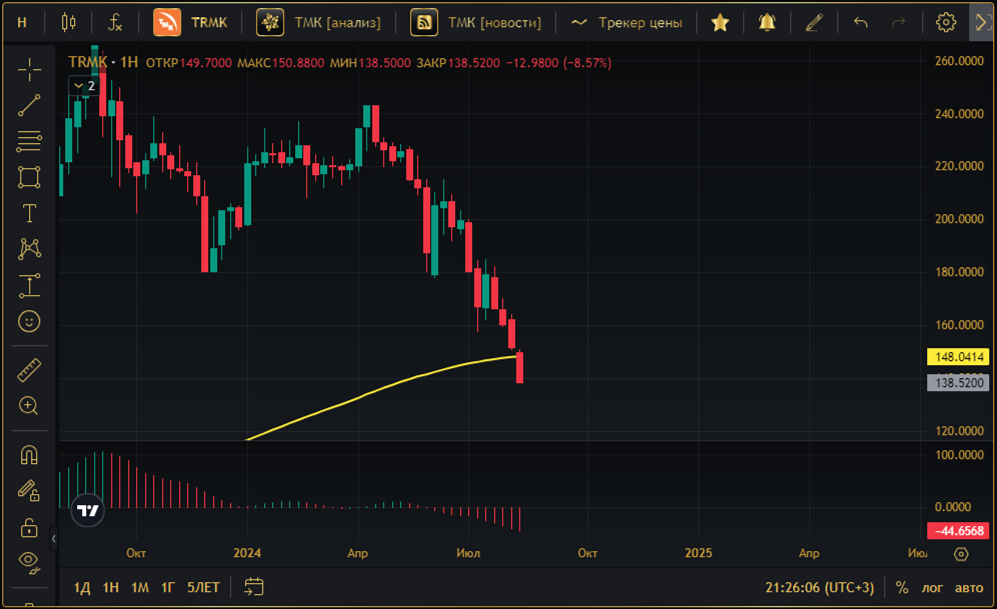This screenshot has width=997, height=609.
Task: Click the pencil edit icon
Action: pyautogui.click(x=814, y=23)
